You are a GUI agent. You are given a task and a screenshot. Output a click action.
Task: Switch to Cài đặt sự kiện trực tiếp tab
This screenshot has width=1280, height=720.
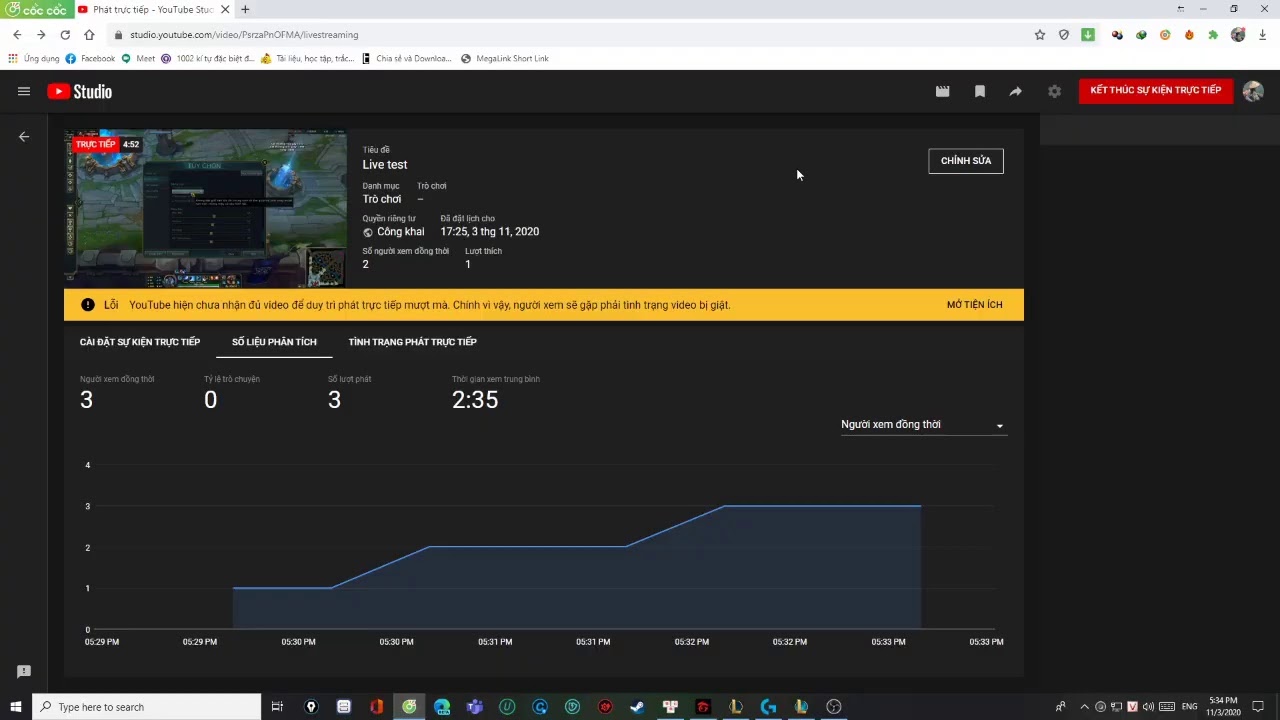pyautogui.click(x=140, y=342)
